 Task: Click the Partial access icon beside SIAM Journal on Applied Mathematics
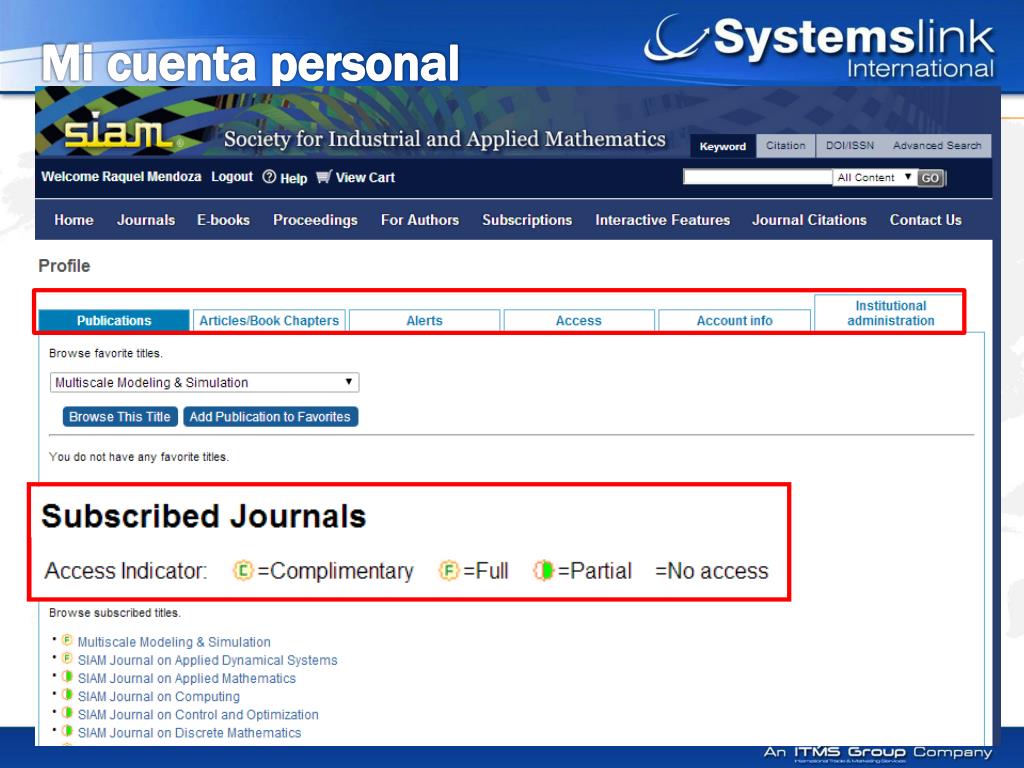[67, 677]
